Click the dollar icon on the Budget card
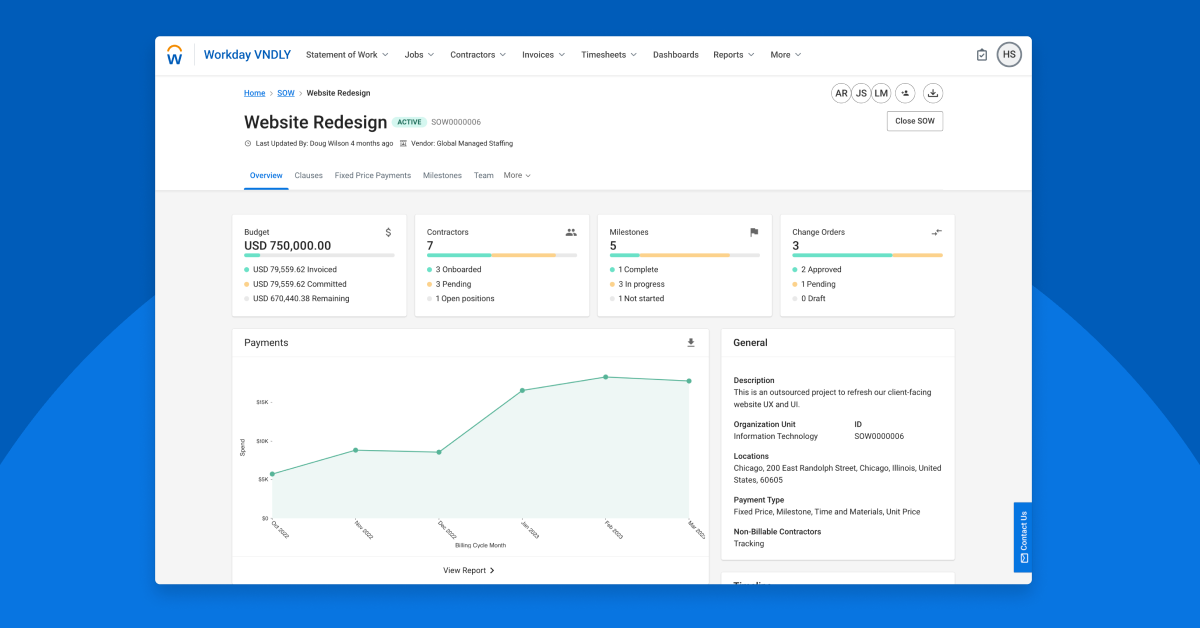The width and height of the screenshot is (1200, 628). pos(388,232)
